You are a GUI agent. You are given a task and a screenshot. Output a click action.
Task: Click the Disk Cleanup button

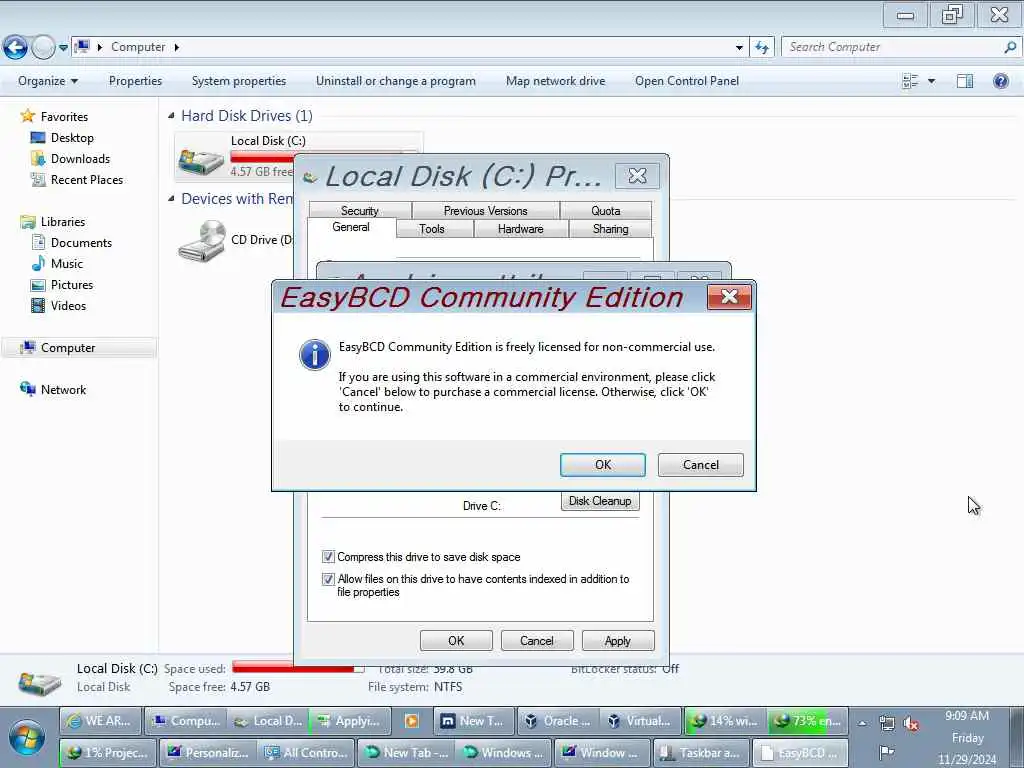tap(600, 501)
